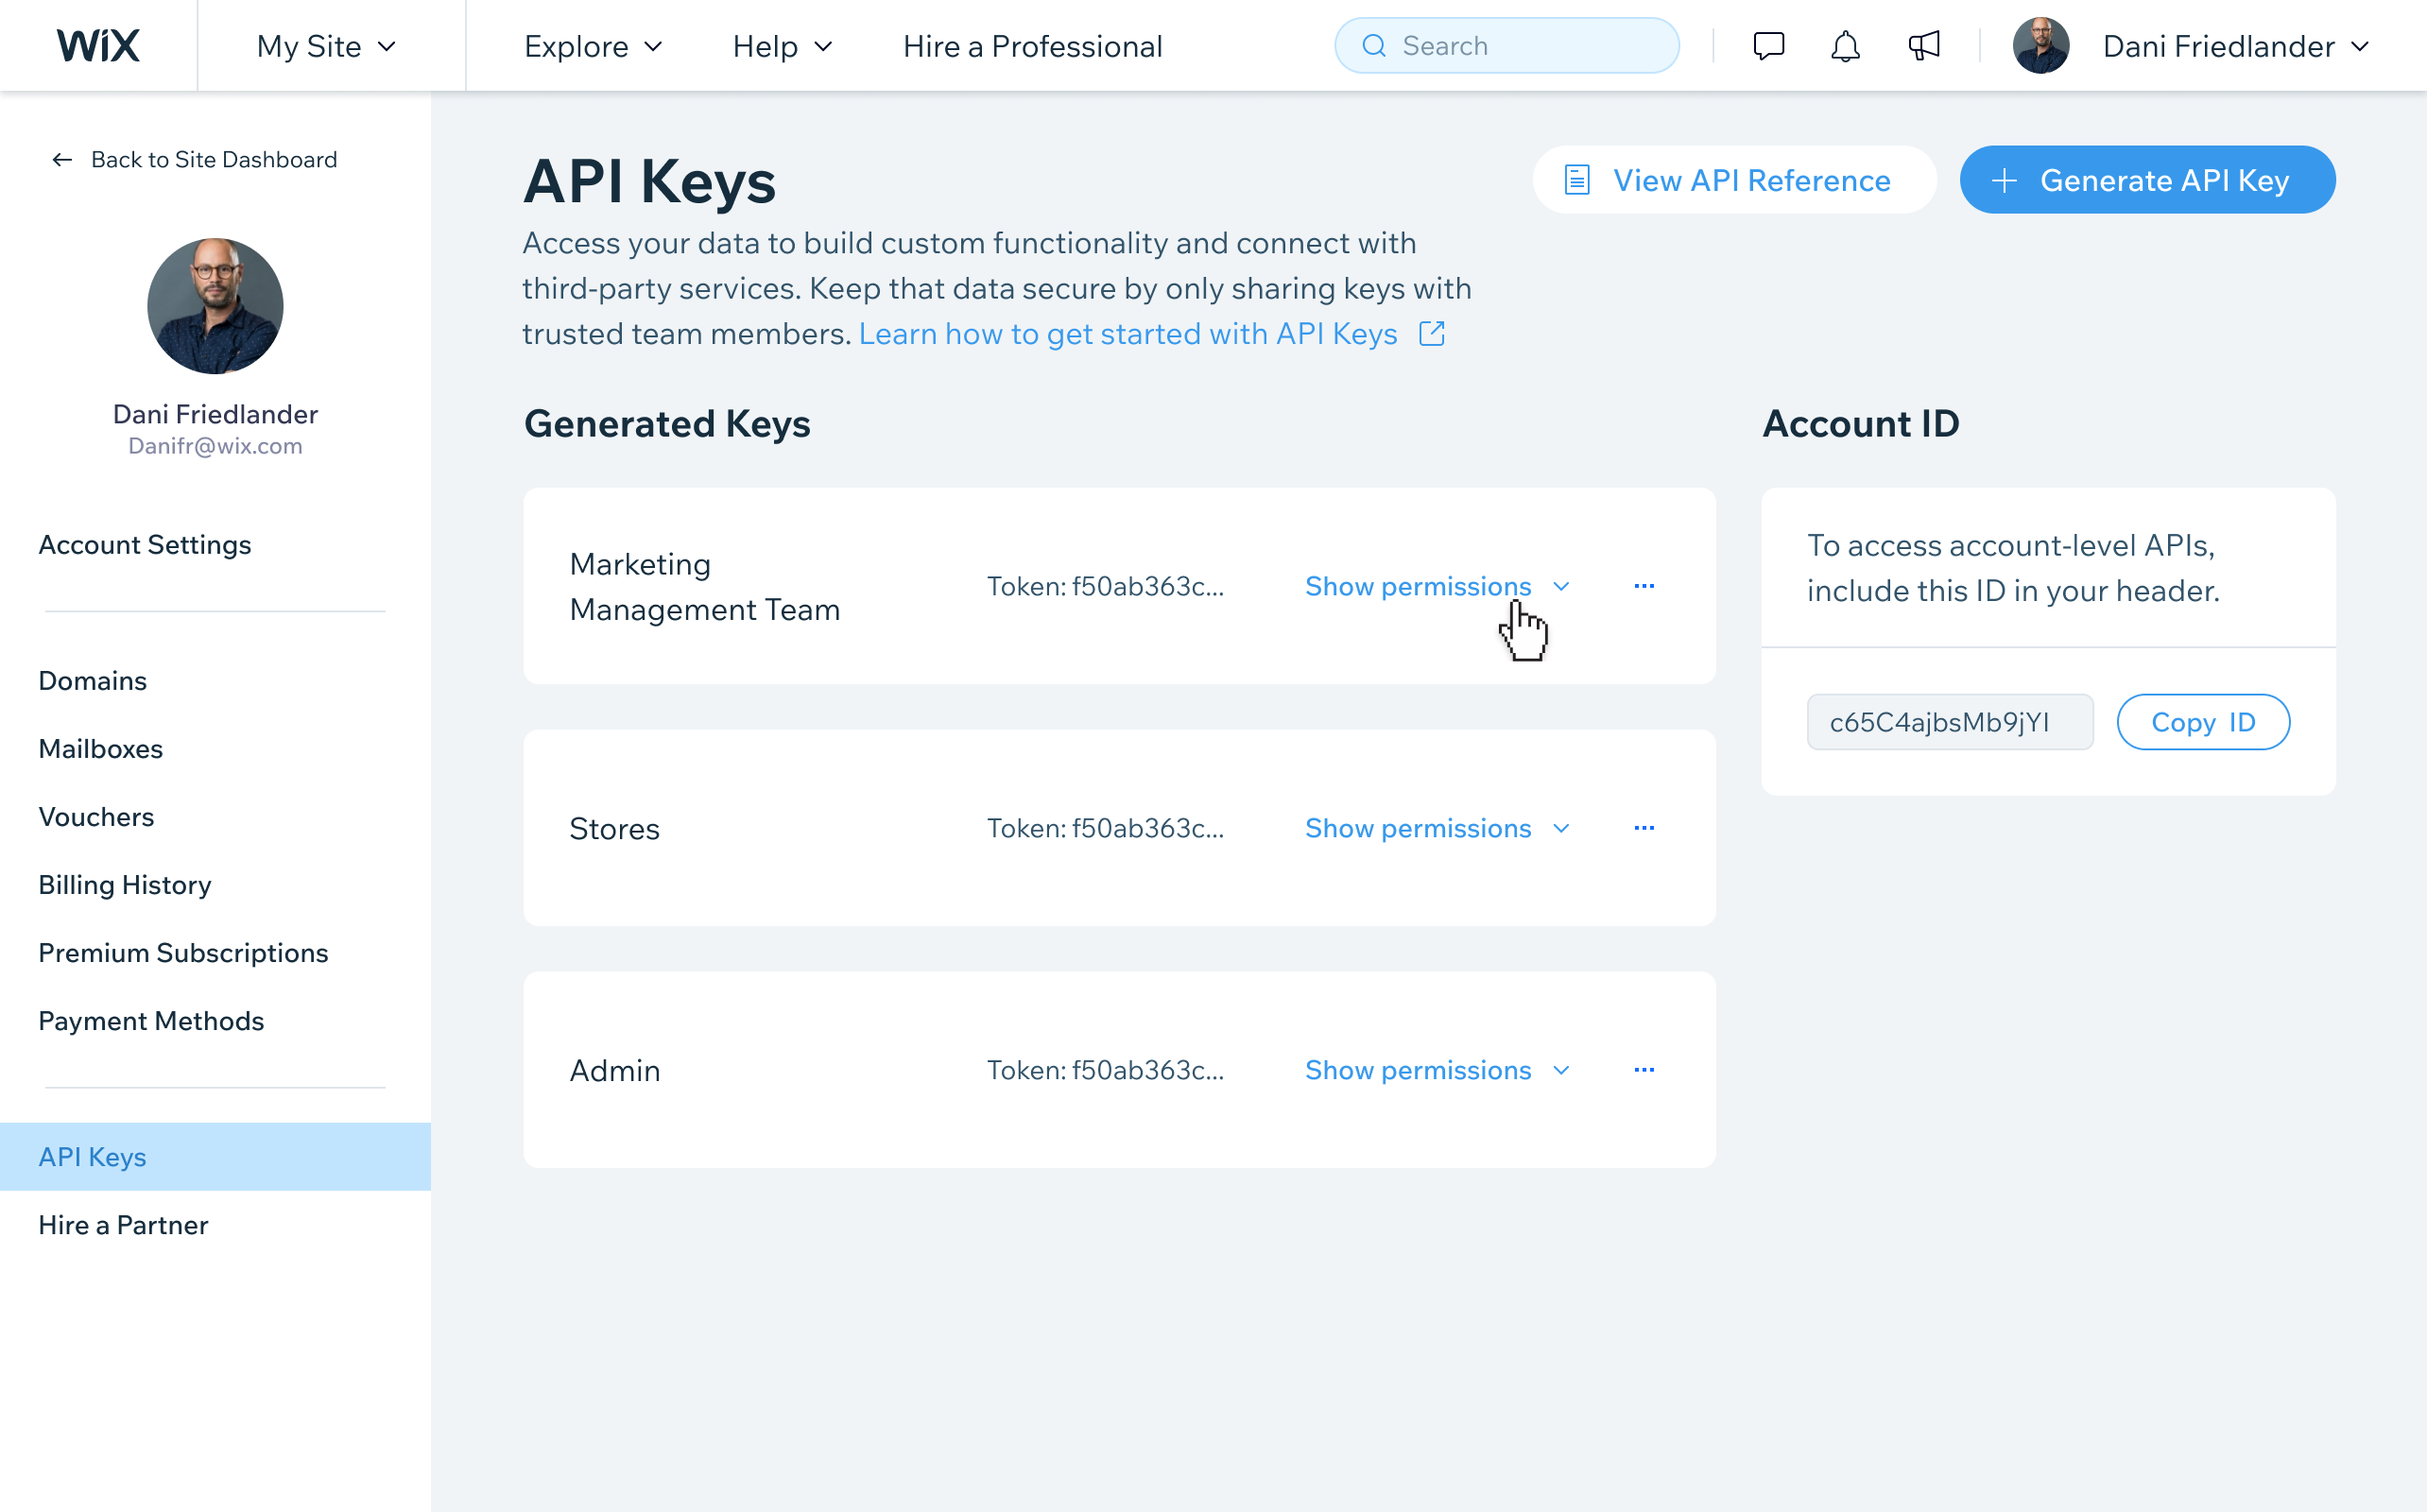Image resolution: width=2427 pixels, height=1512 pixels.
Task: Click the Marketing Management Team key name
Action: pos(705,587)
